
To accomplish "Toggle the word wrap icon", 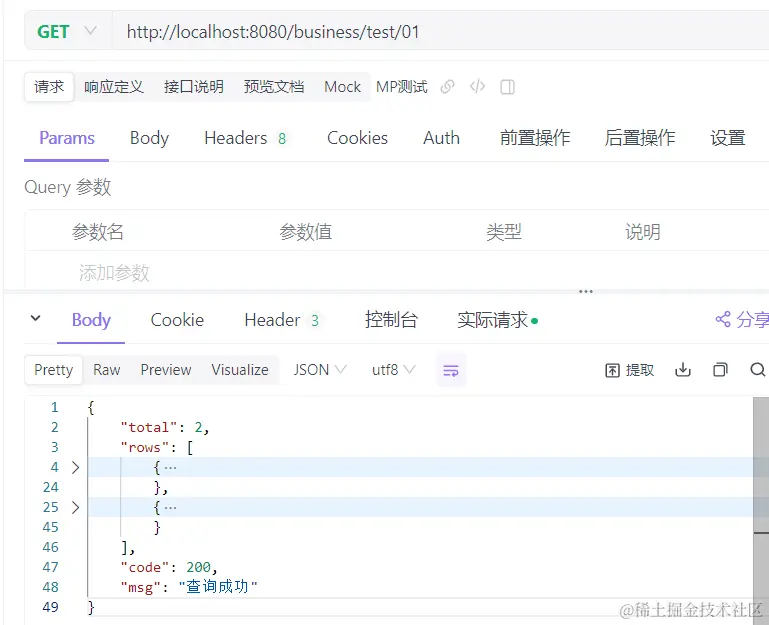I will pyautogui.click(x=451, y=370).
